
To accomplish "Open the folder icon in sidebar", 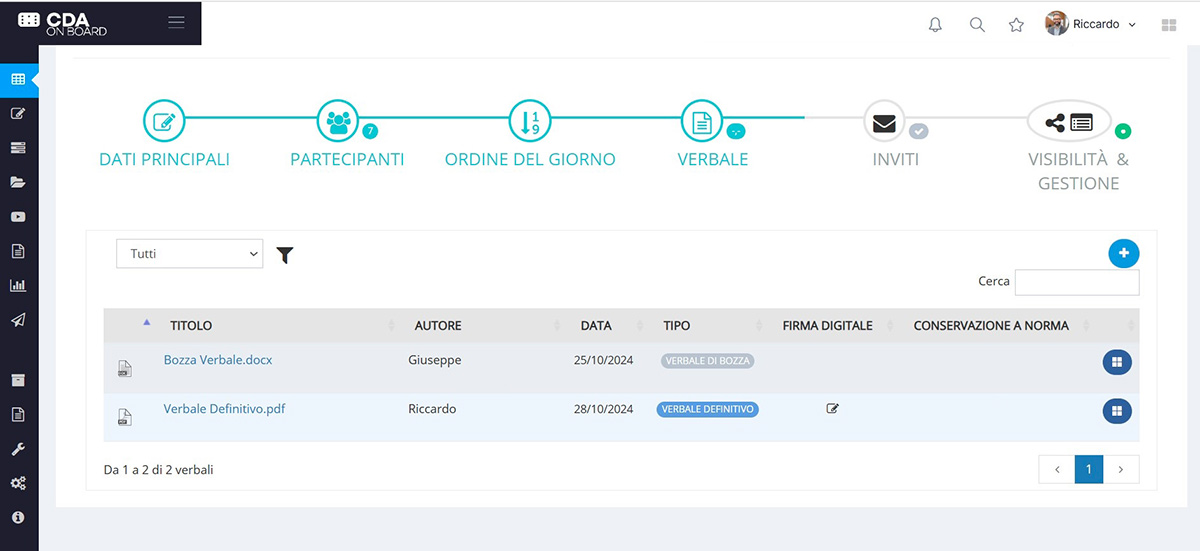I will [x=18, y=182].
